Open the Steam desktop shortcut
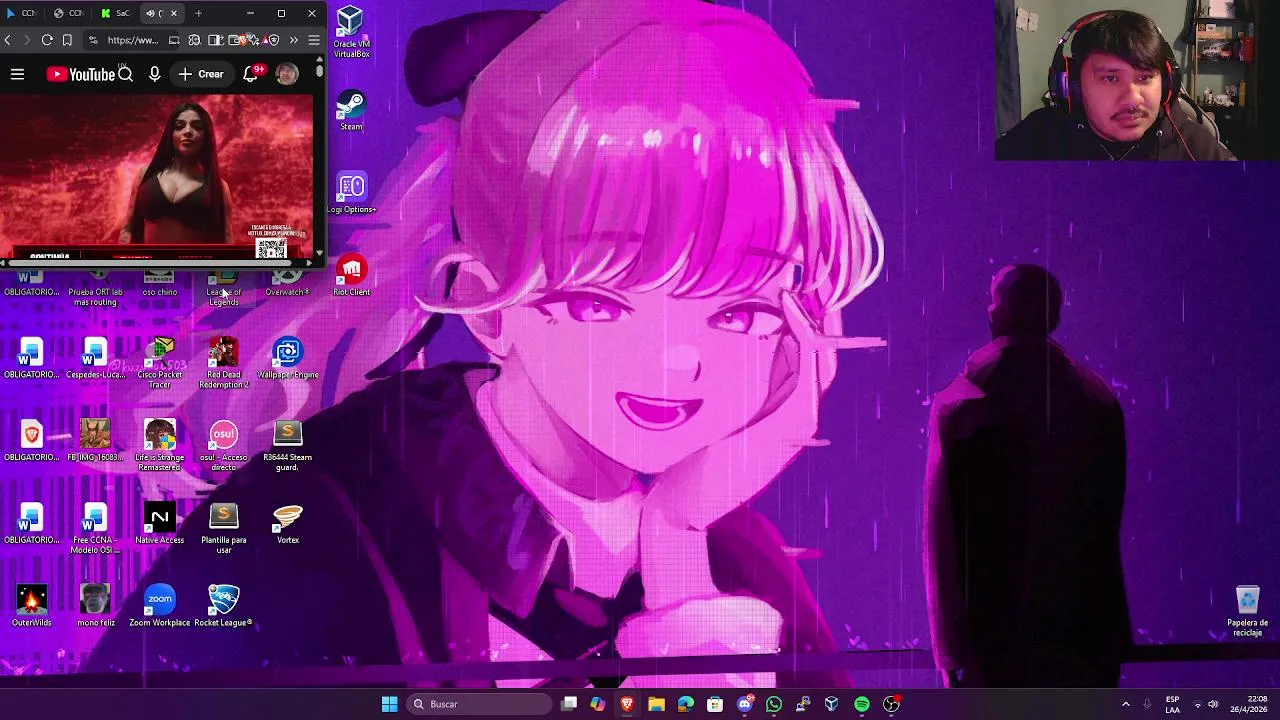Image resolution: width=1280 pixels, height=720 pixels. 351,110
